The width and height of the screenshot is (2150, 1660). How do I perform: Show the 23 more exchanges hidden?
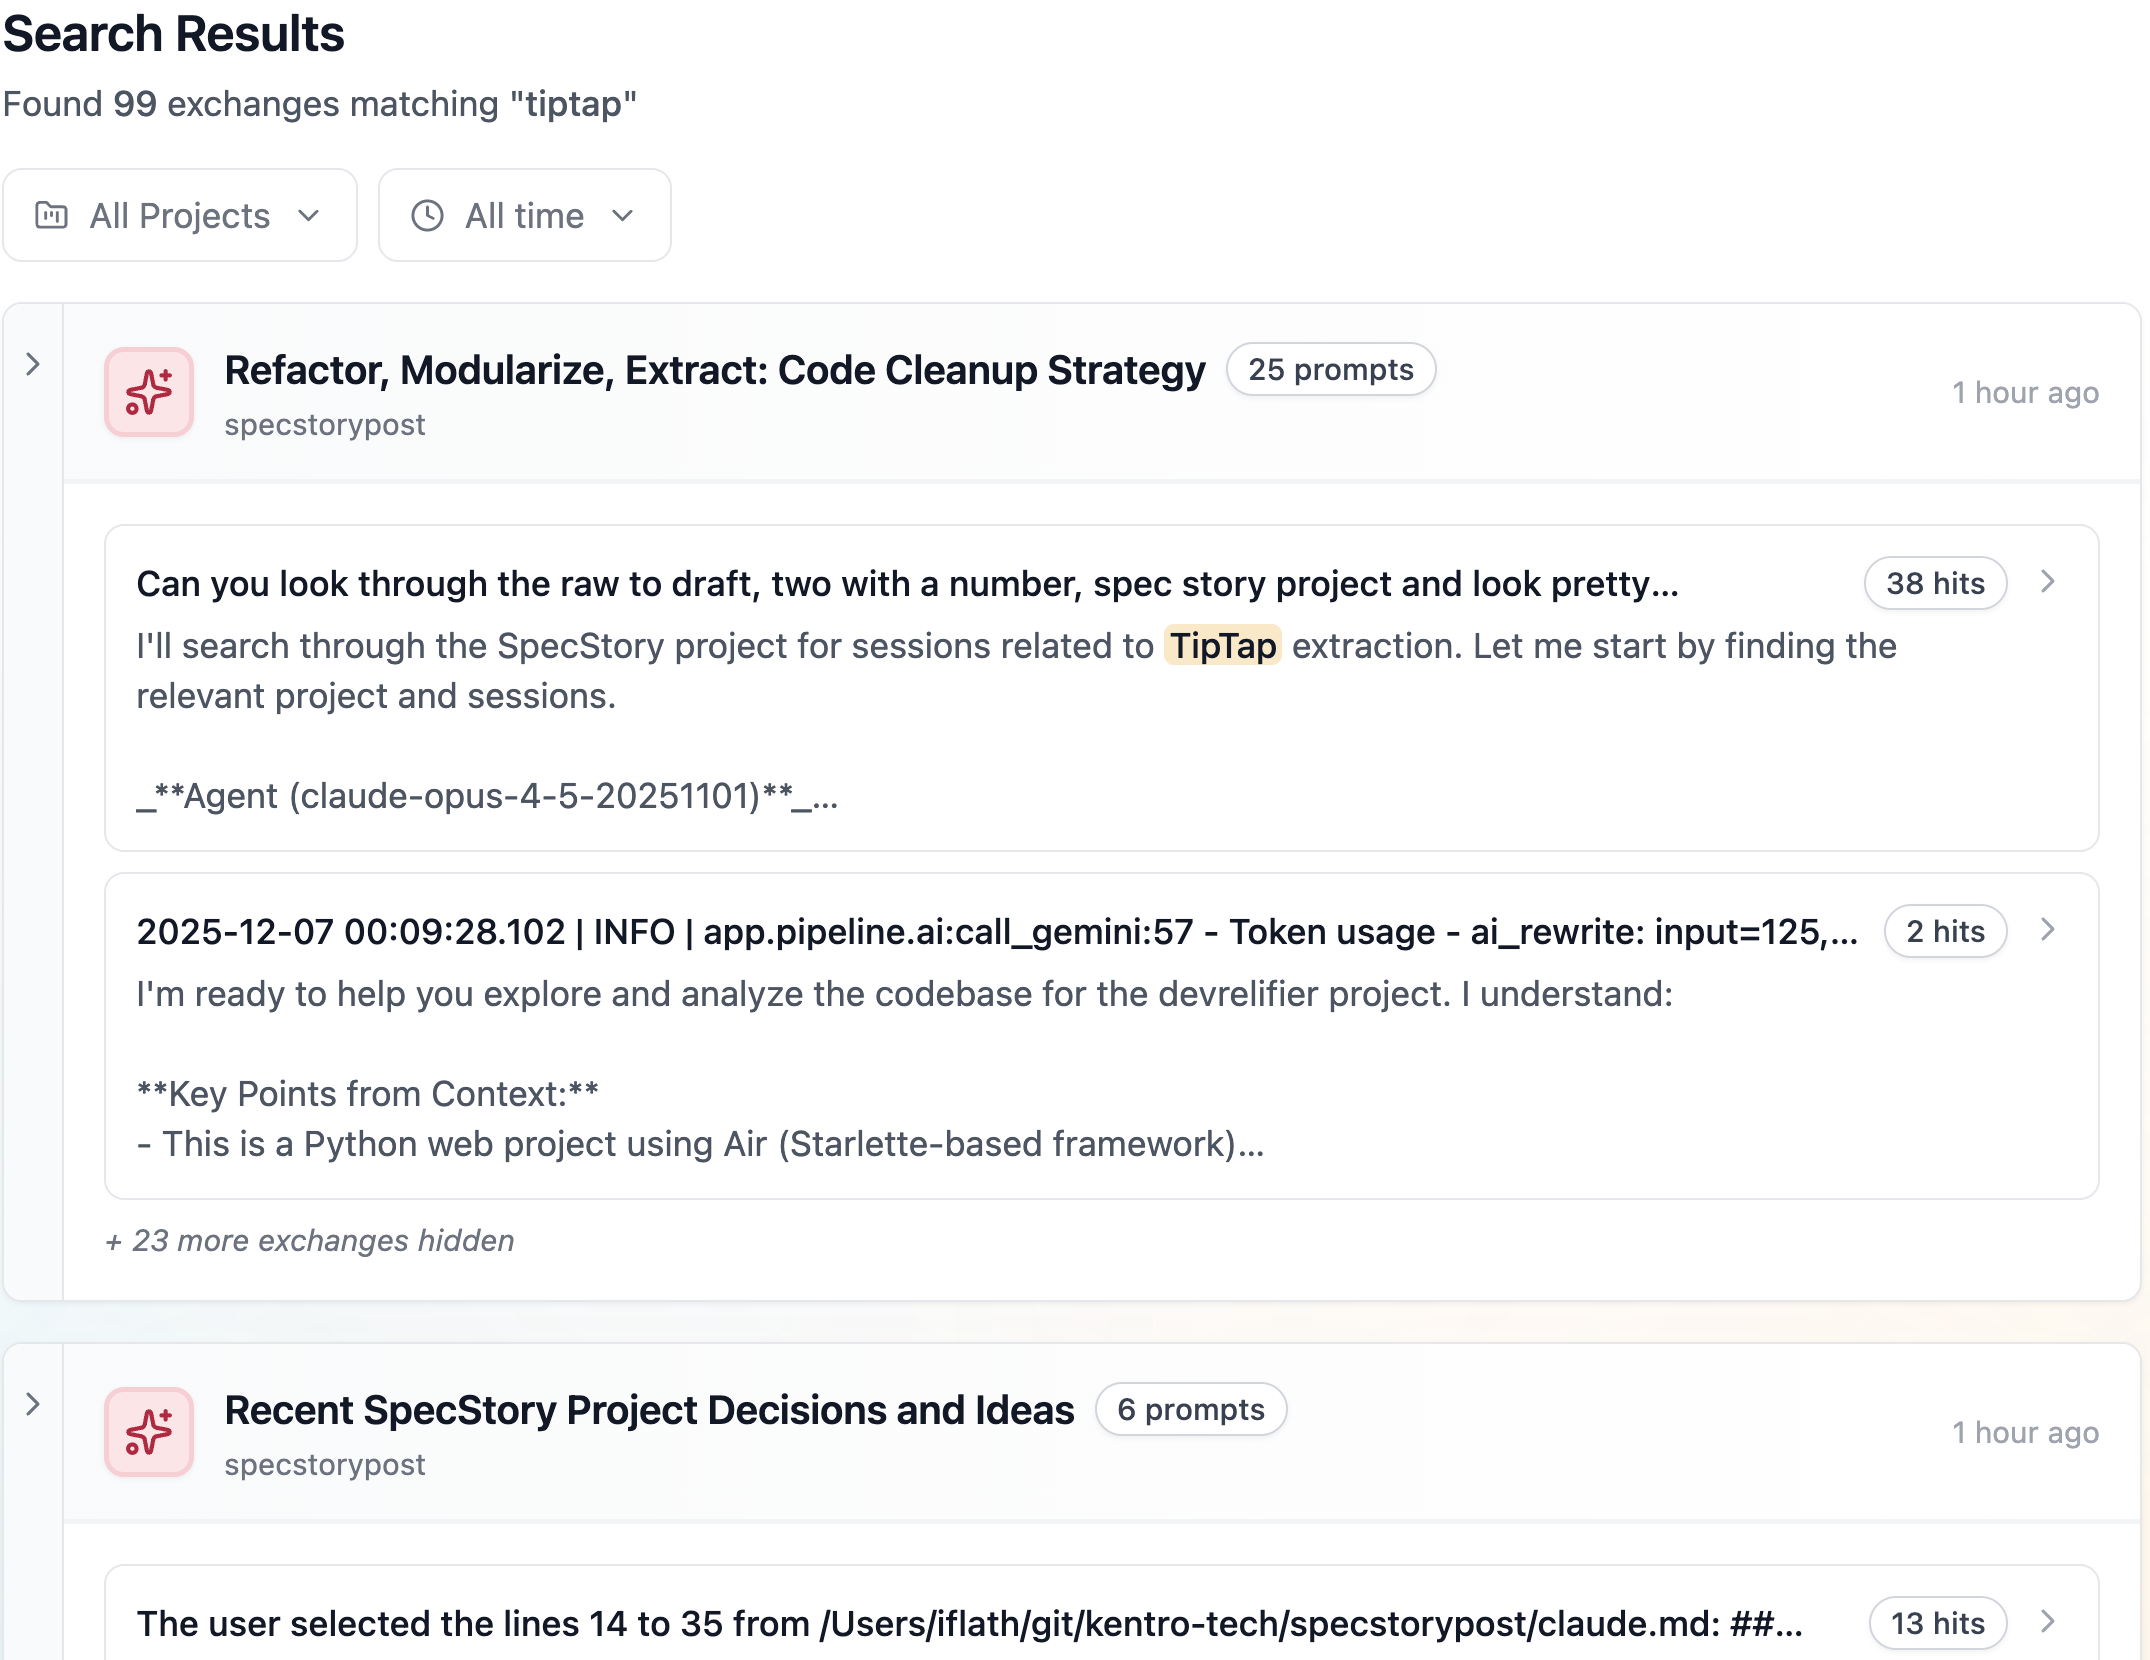[310, 1240]
